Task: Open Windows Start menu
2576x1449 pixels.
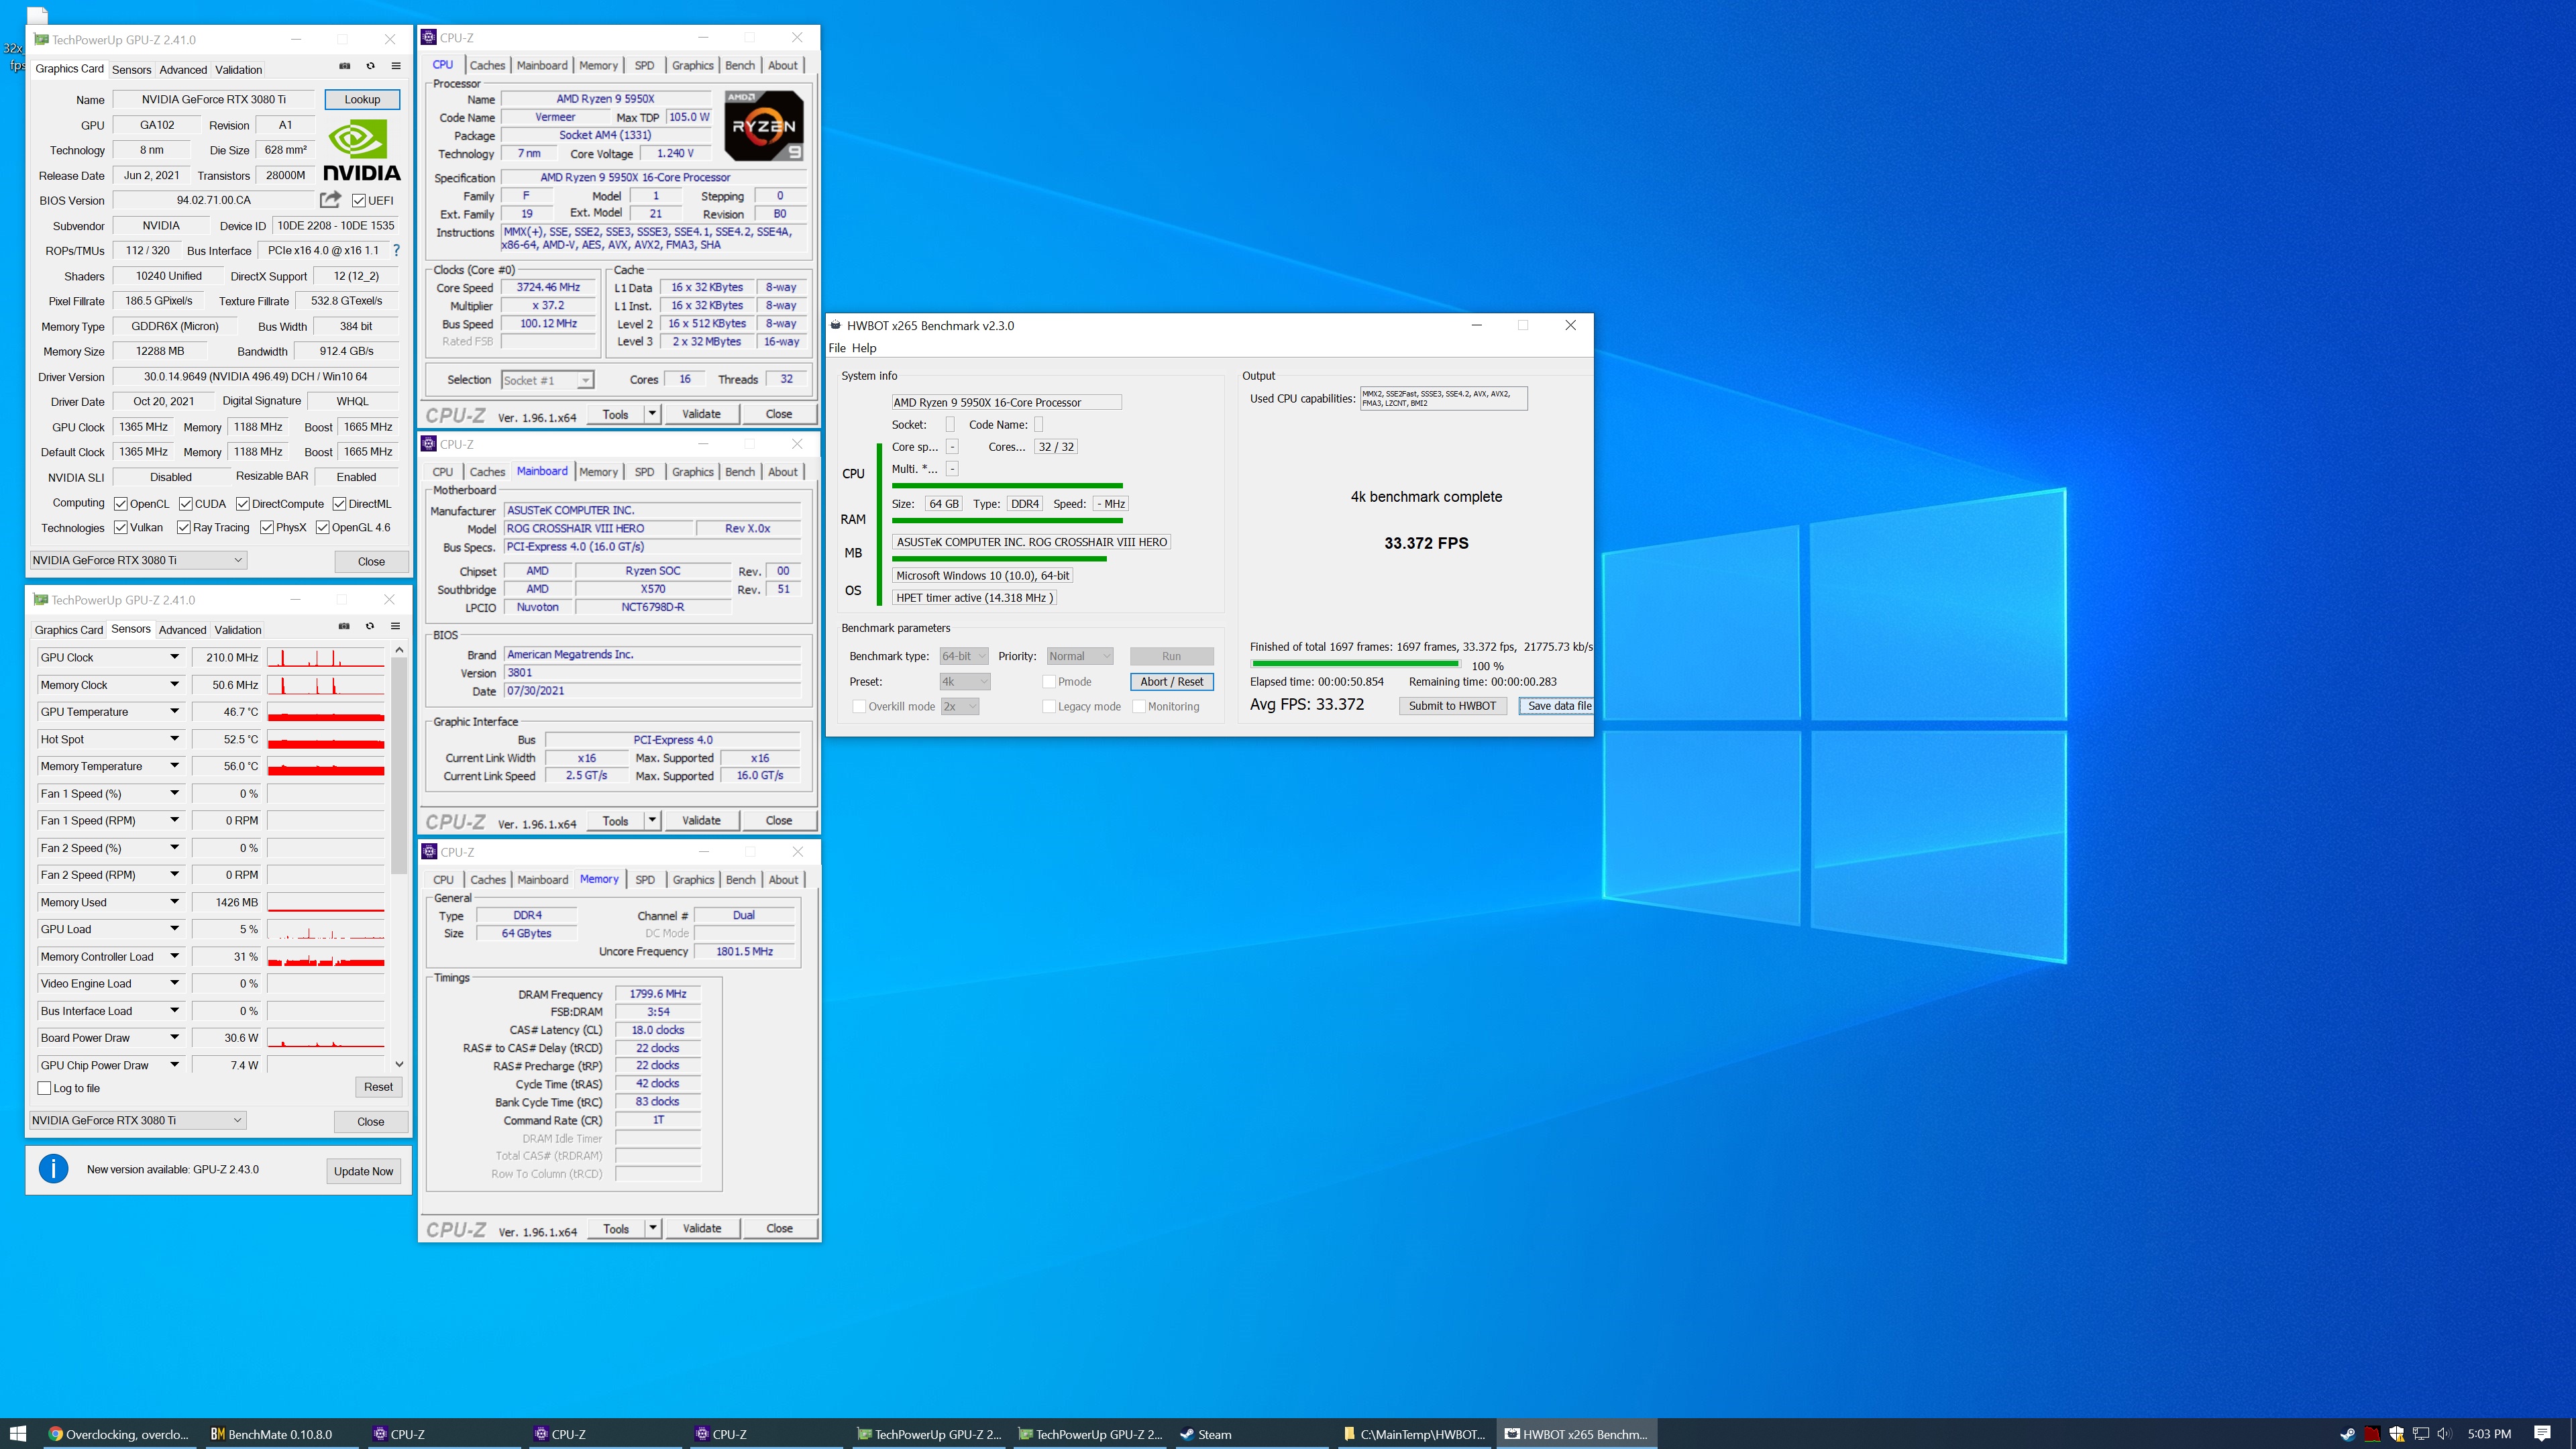Action: 18,1433
